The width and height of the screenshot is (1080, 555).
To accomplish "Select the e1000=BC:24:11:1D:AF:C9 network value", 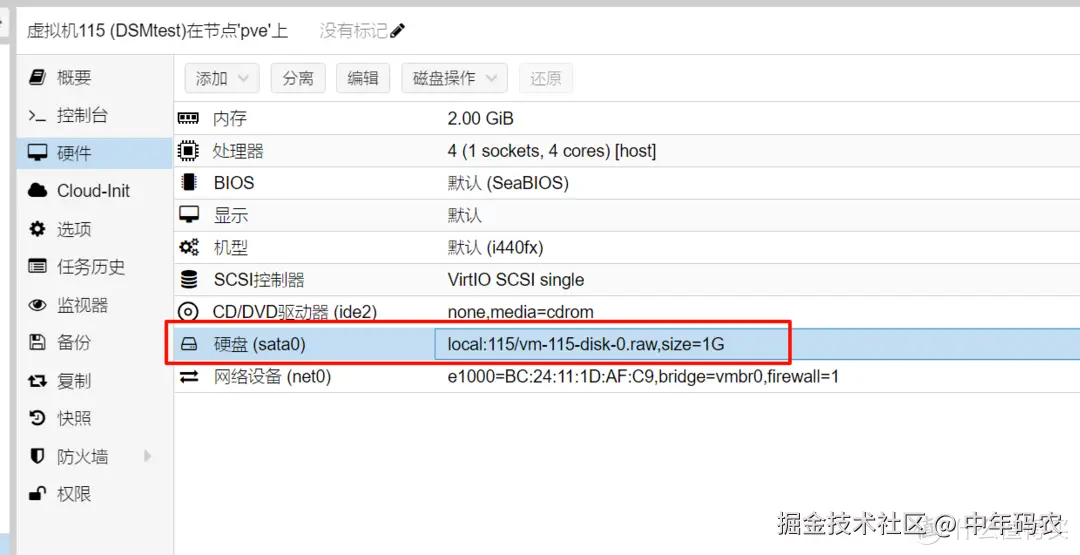I will pos(643,377).
